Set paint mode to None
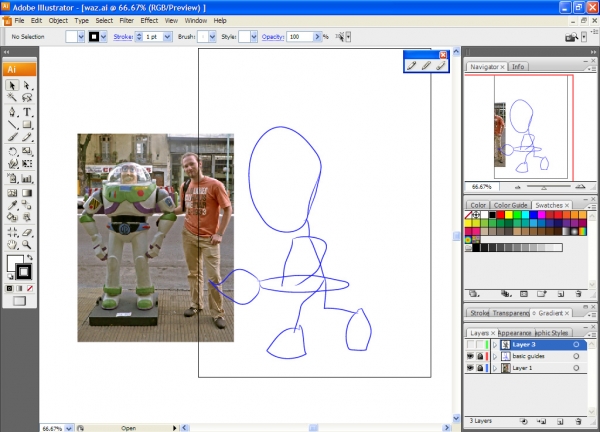The width and height of the screenshot is (600, 432). 30,288
